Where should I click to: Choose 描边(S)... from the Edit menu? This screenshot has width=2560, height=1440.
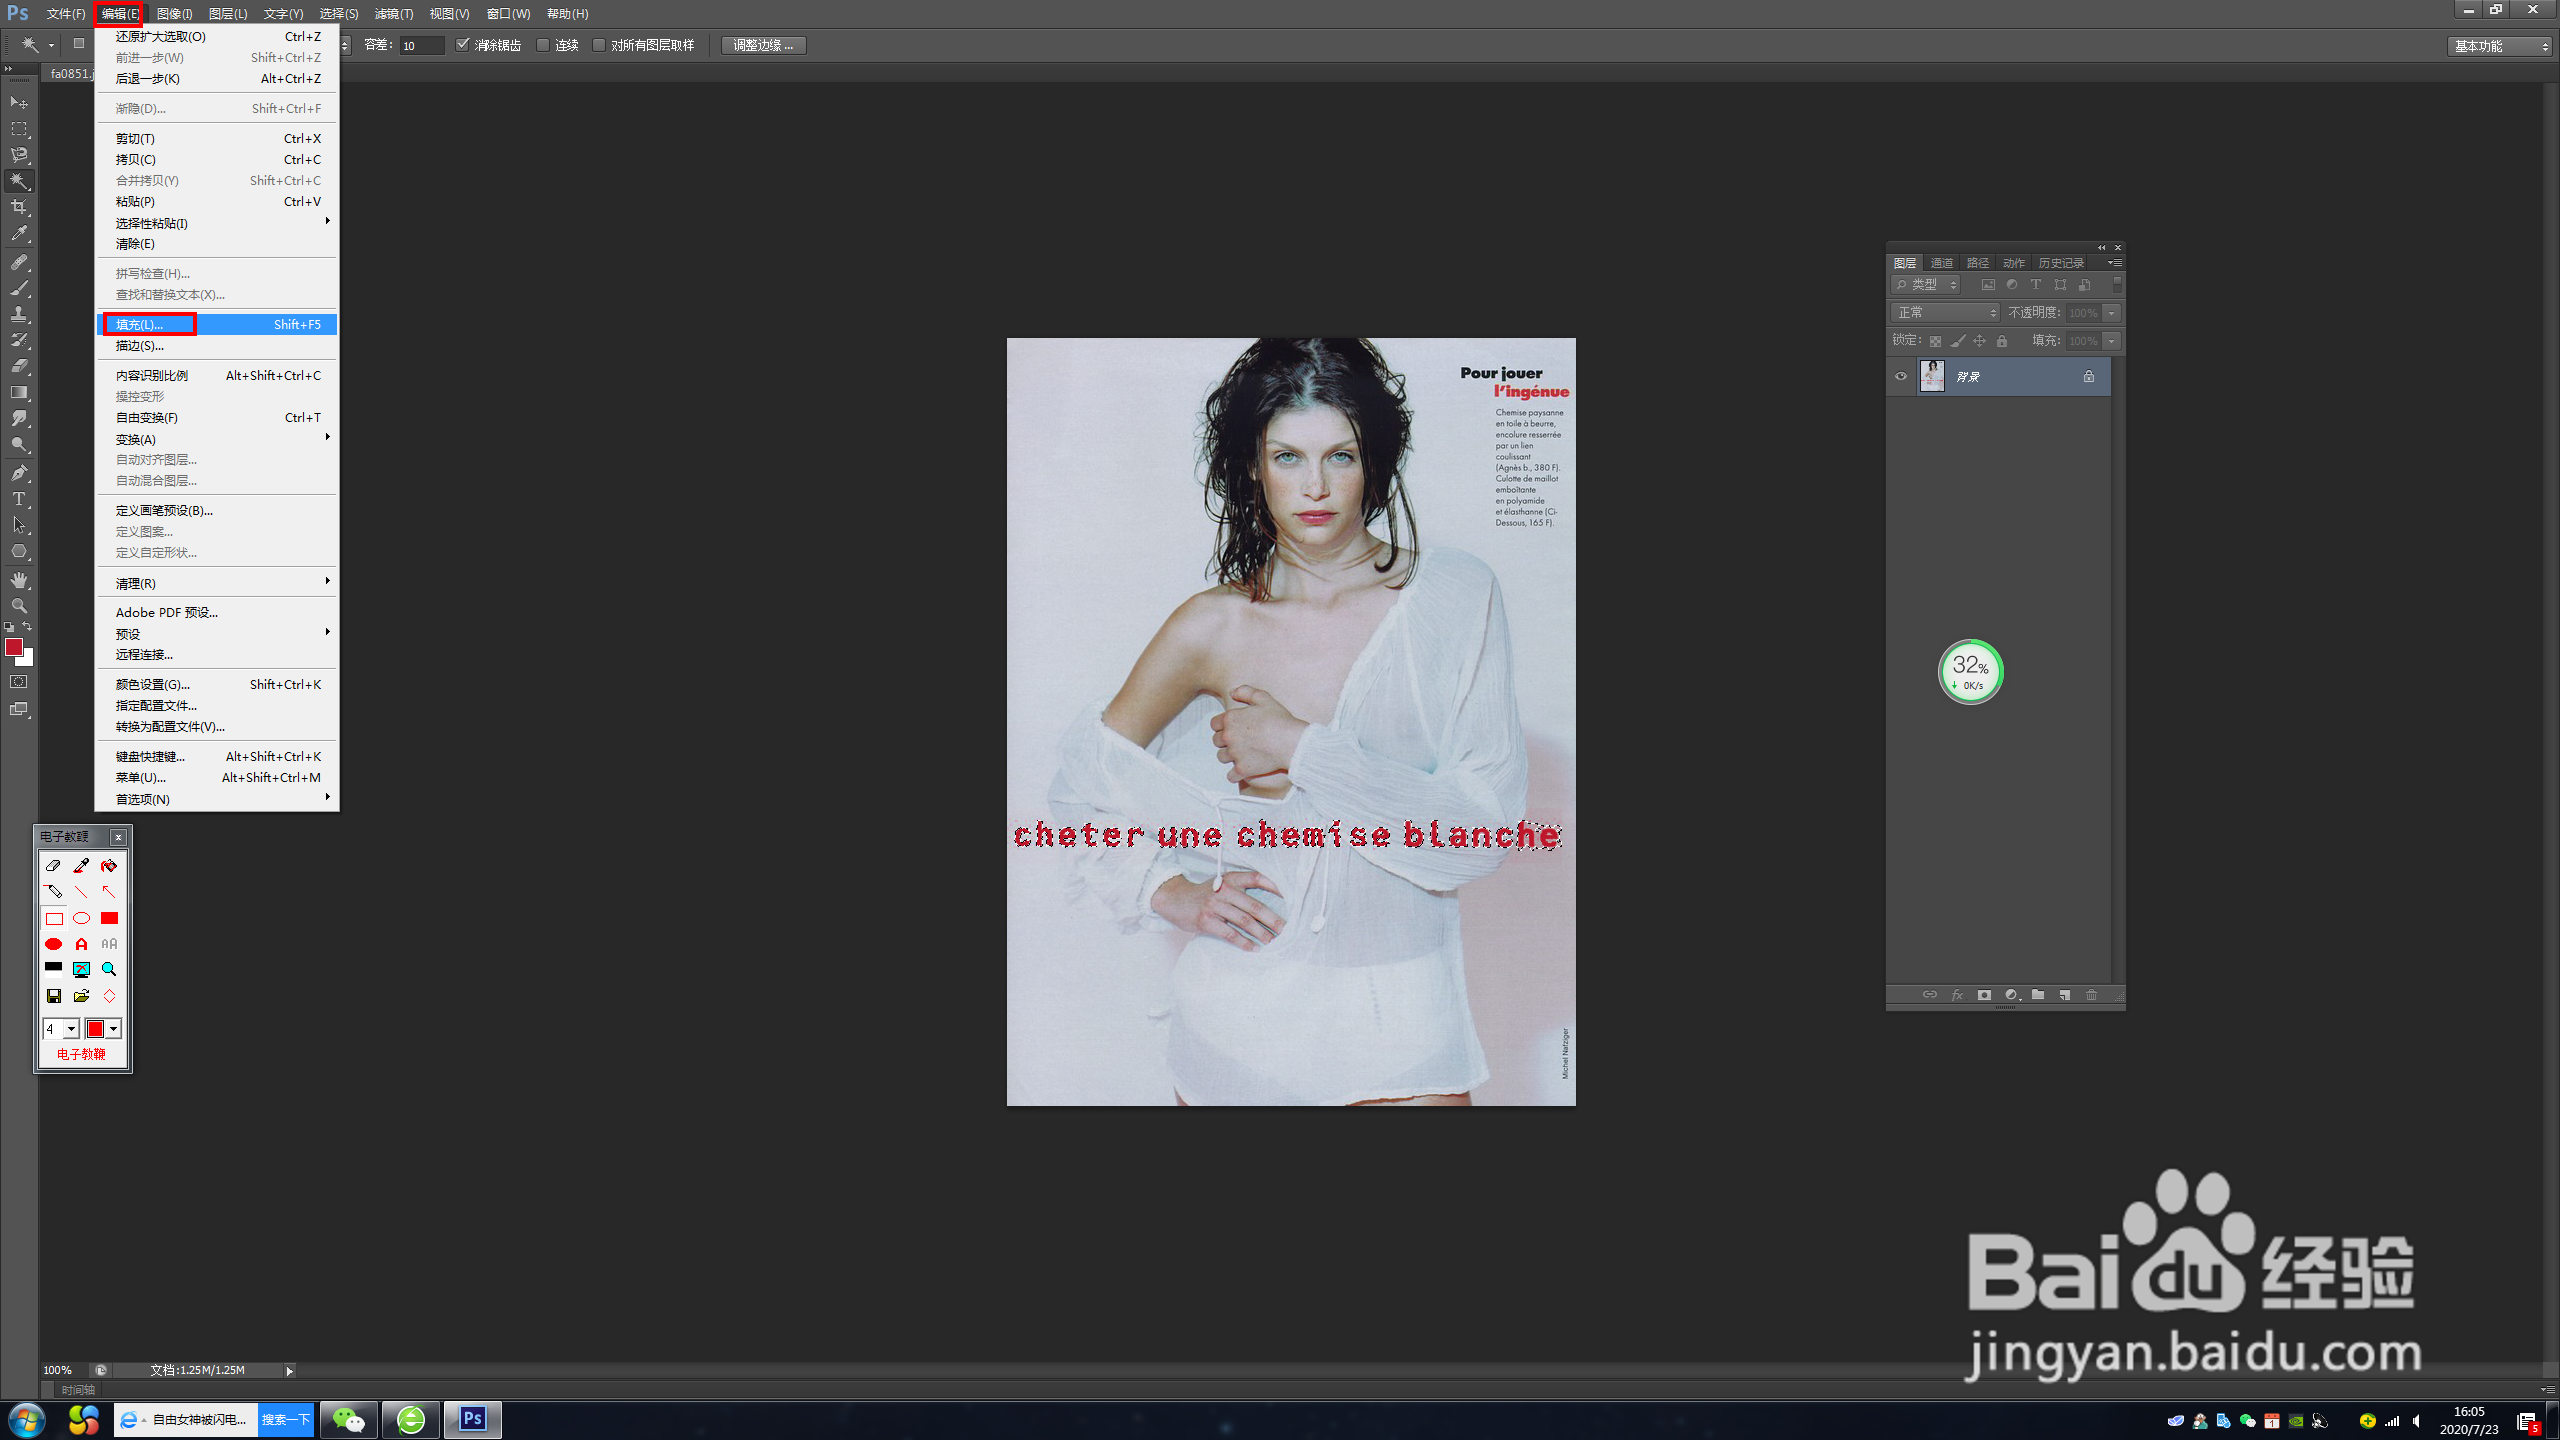pos(140,346)
